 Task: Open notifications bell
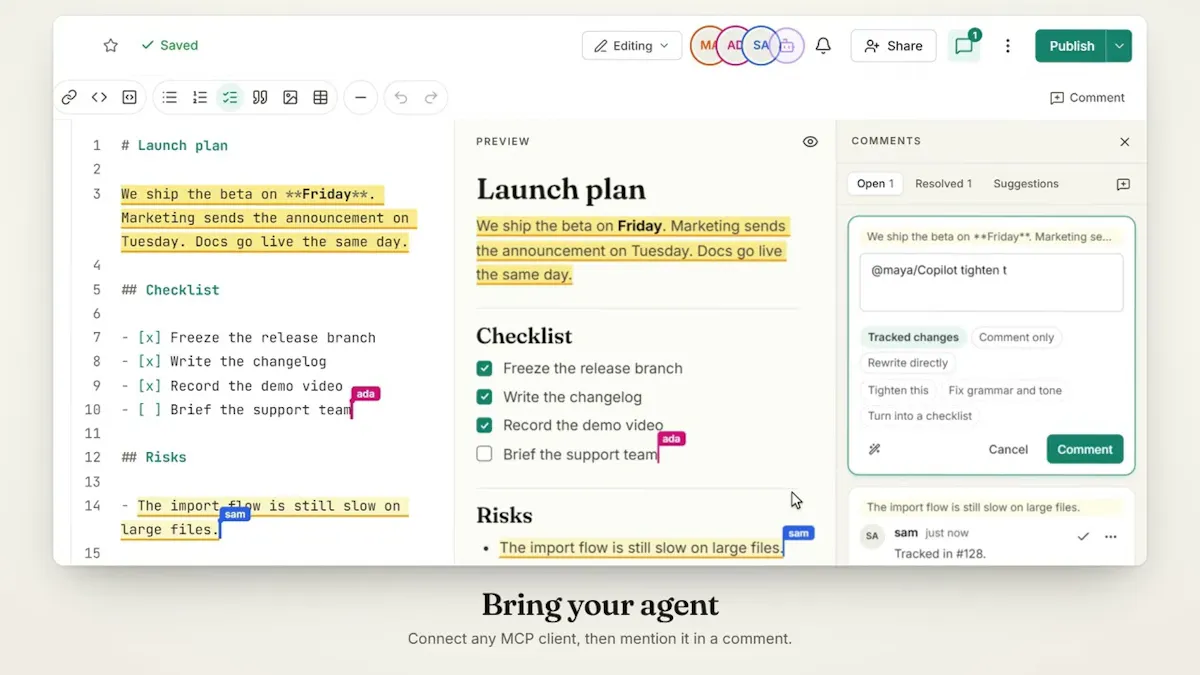pos(823,46)
